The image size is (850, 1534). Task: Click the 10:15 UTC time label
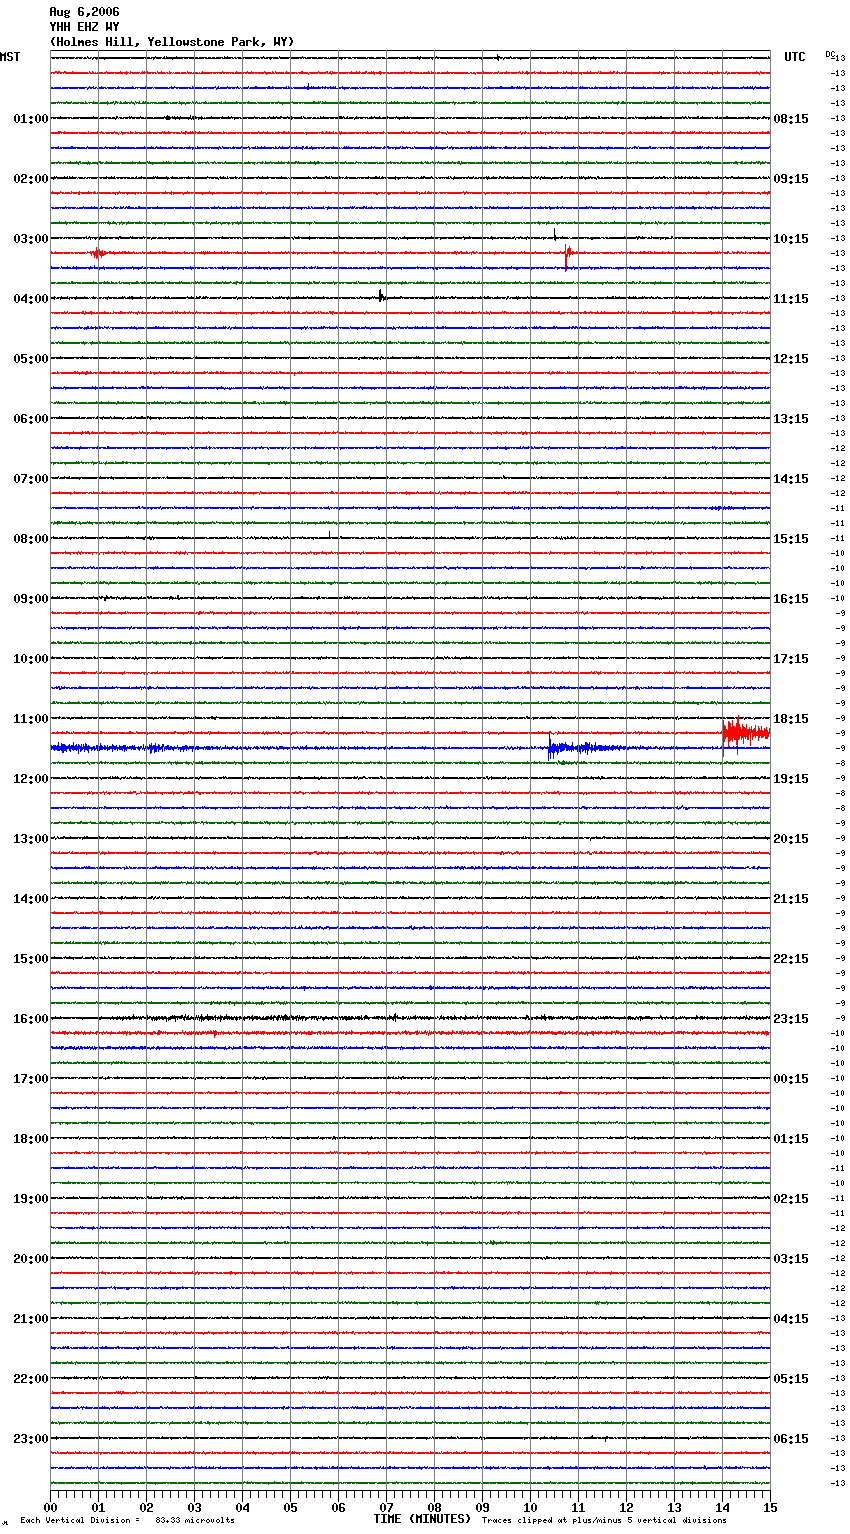click(791, 239)
